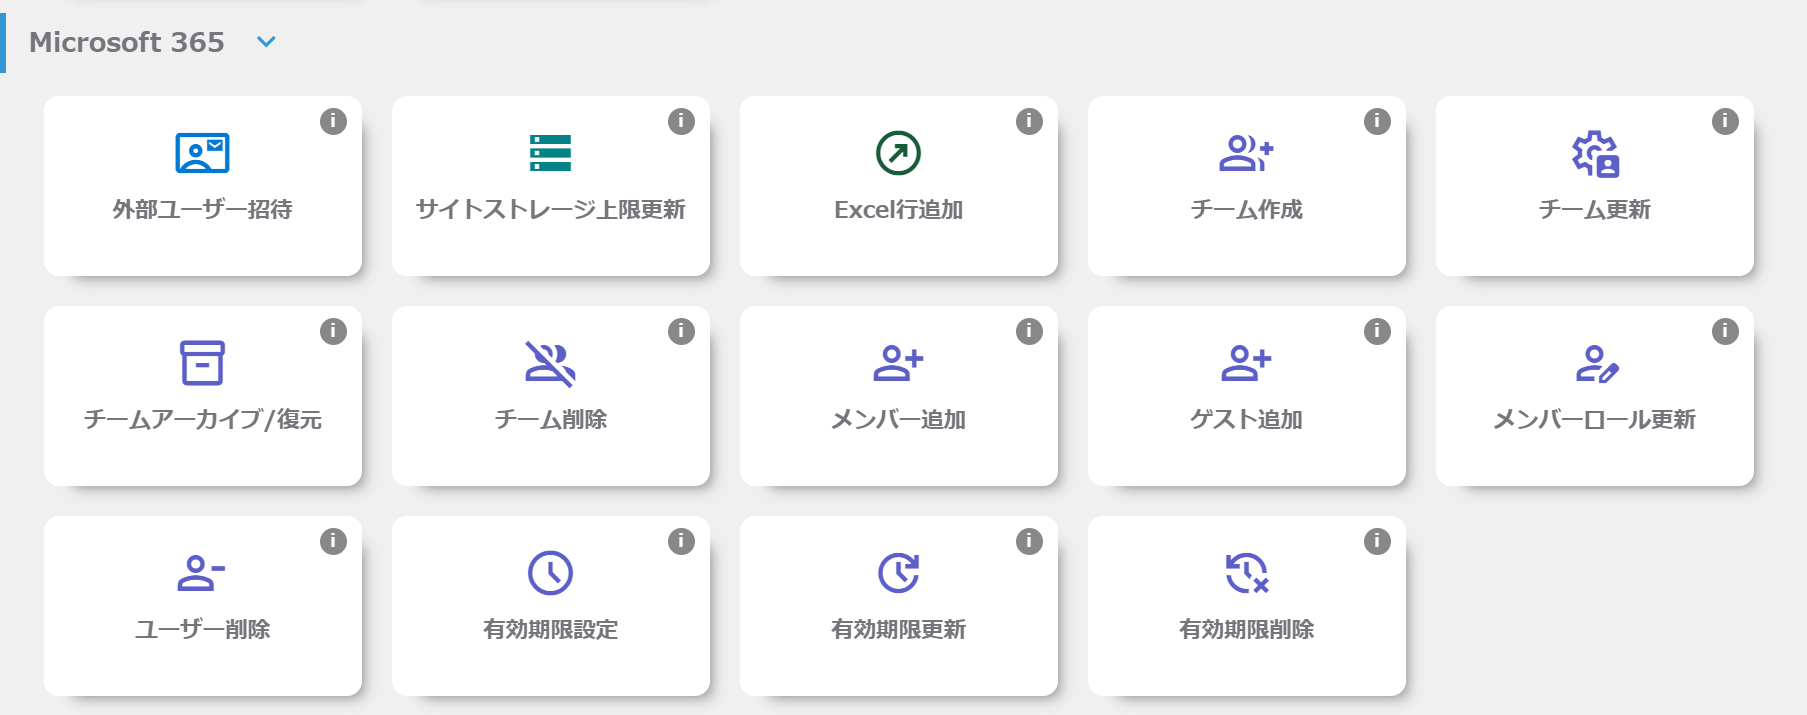This screenshot has width=1807, height=715.
Task: Open the 外部ユーザー招待 label
Action: pyautogui.click(x=203, y=209)
